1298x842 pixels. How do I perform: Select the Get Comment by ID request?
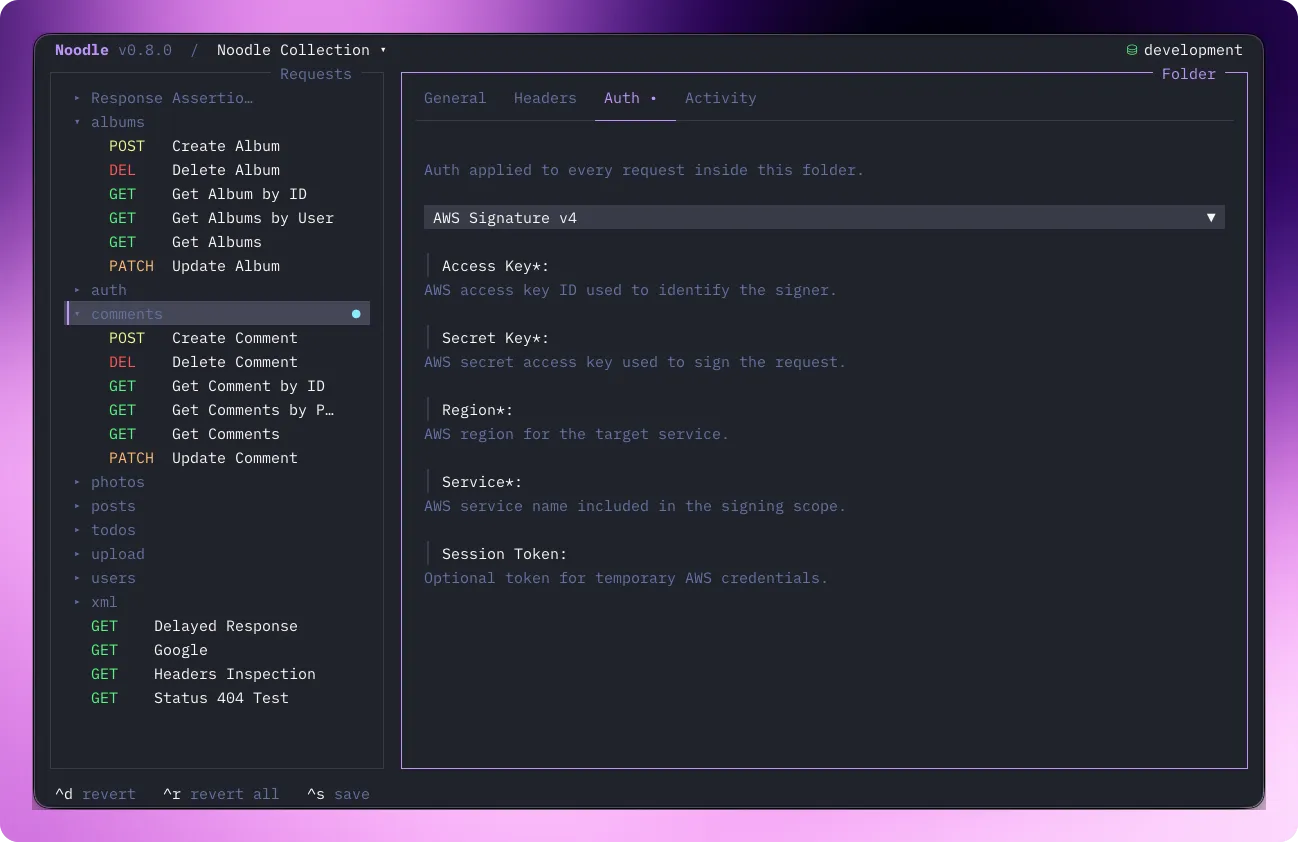coord(218,386)
